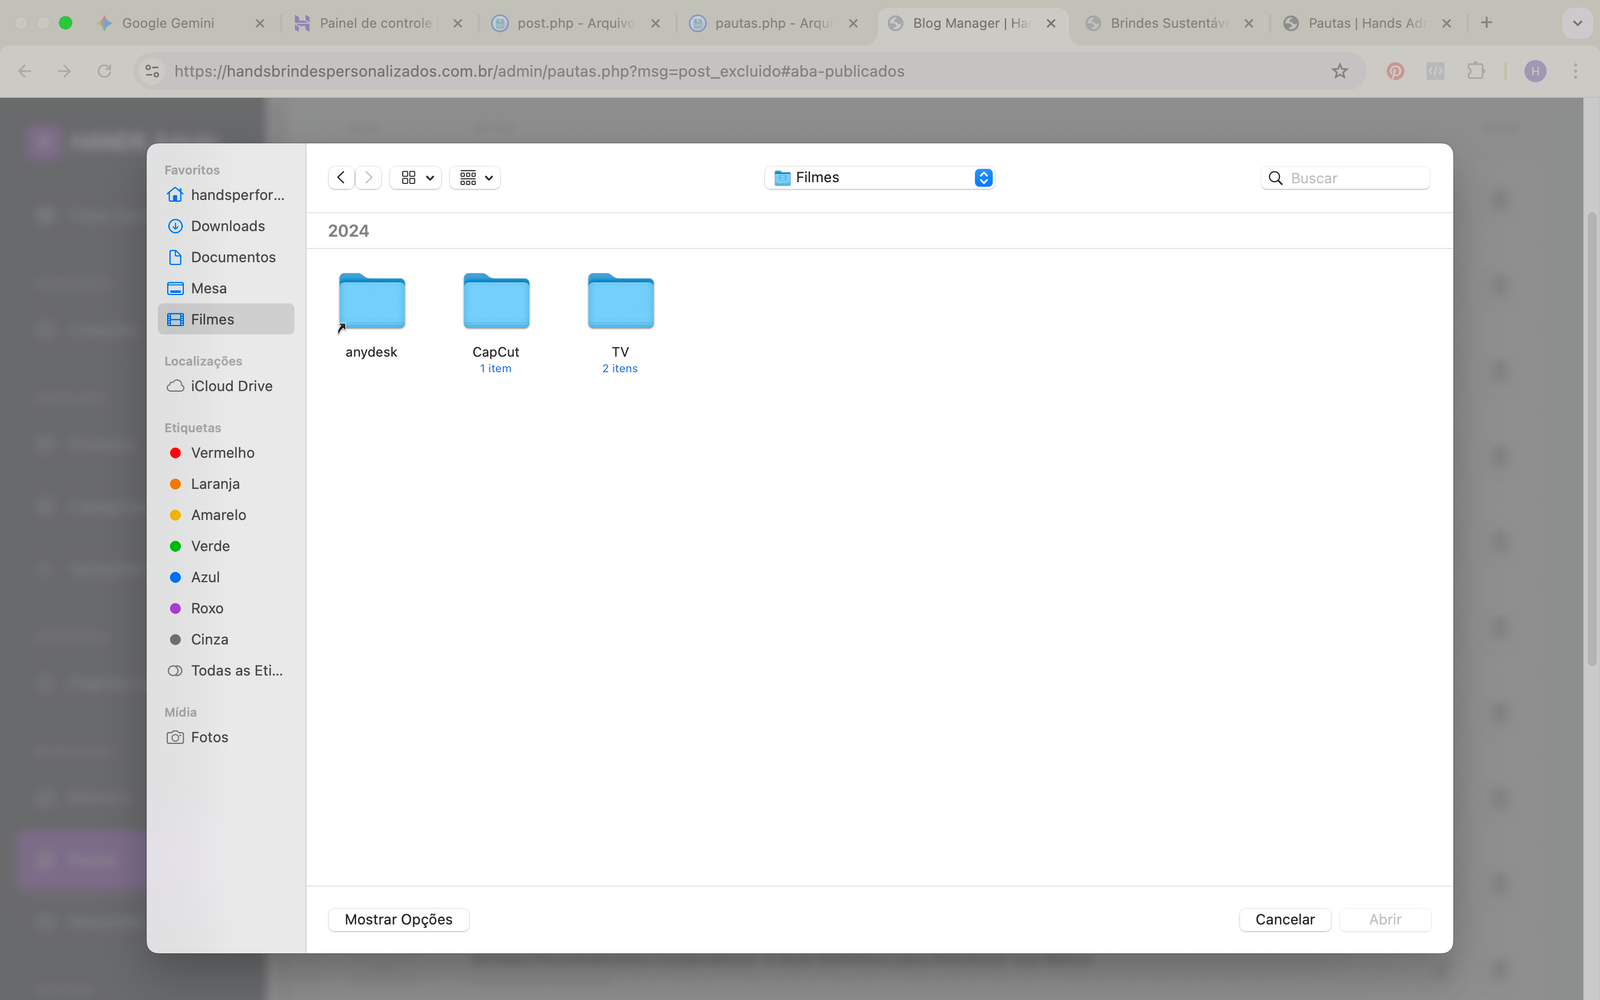The width and height of the screenshot is (1600, 1000).
Task: Select Downloads in the sidebar
Action: coord(227,226)
